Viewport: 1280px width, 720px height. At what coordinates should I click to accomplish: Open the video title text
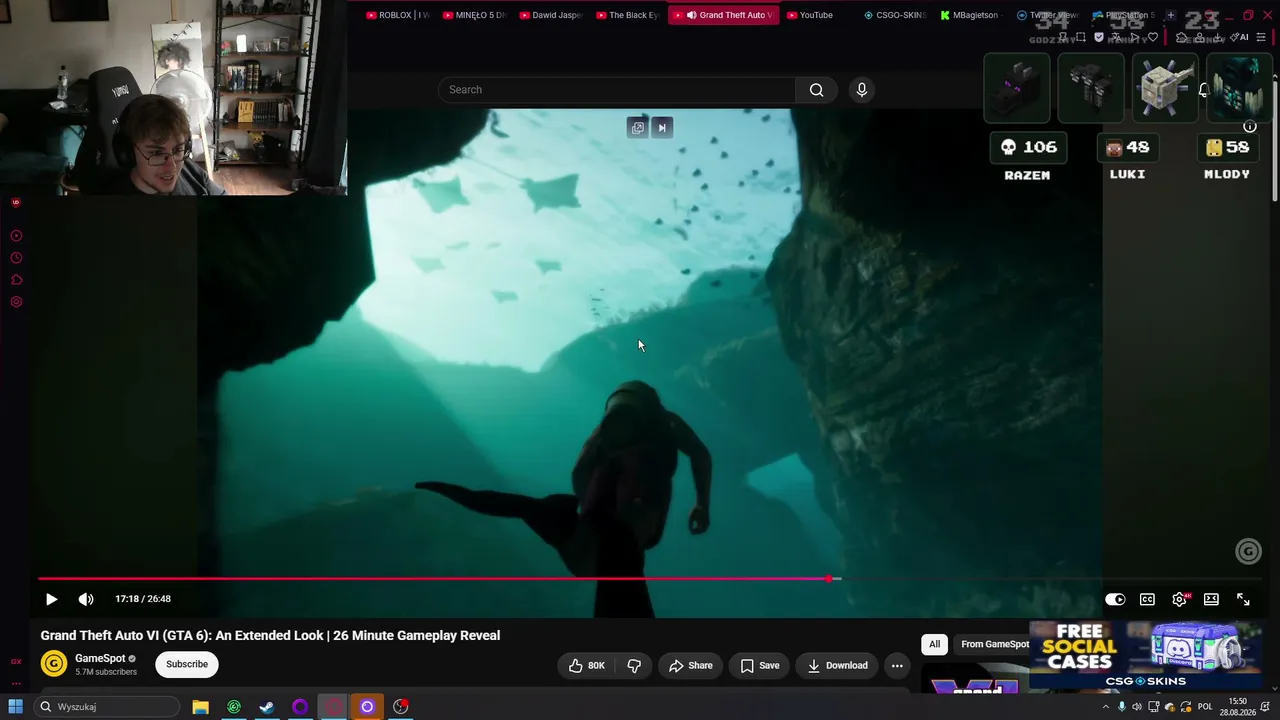pyautogui.click(x=270, y=635)
